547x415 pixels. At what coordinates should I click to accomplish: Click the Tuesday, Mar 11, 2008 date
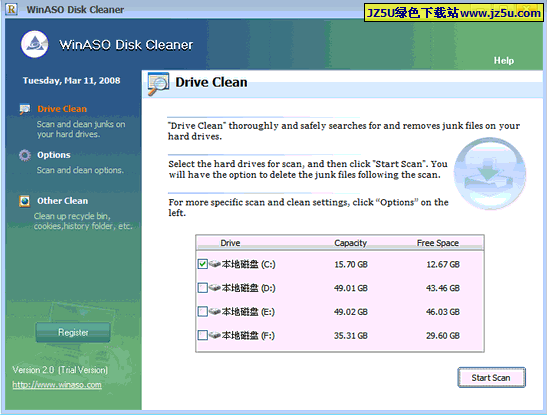tap(72, 81)
